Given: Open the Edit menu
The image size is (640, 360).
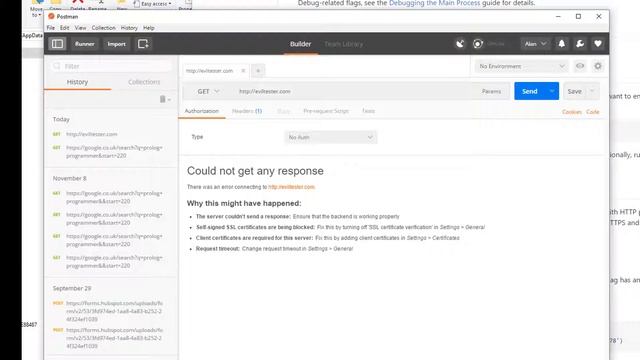Looking at the screenshot, I should tap(64, 28).
